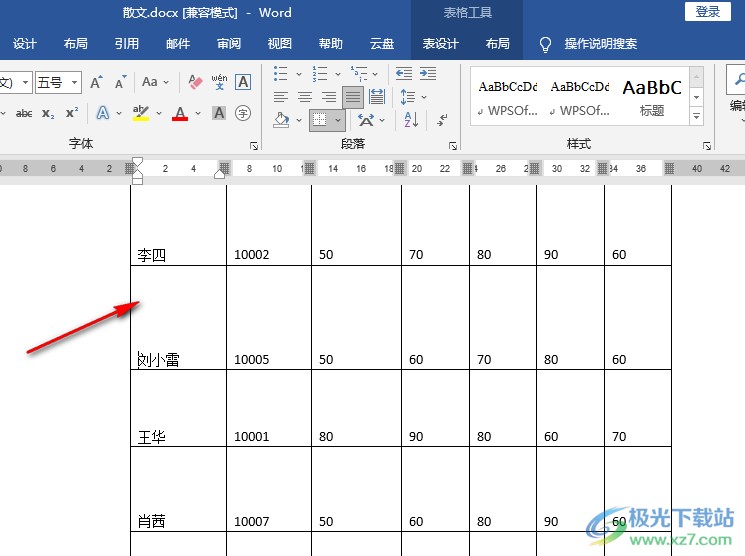This screenshot has width=745, height=556.
Task: Click the 操作说明搜索 search box
Action: (601, 44)
